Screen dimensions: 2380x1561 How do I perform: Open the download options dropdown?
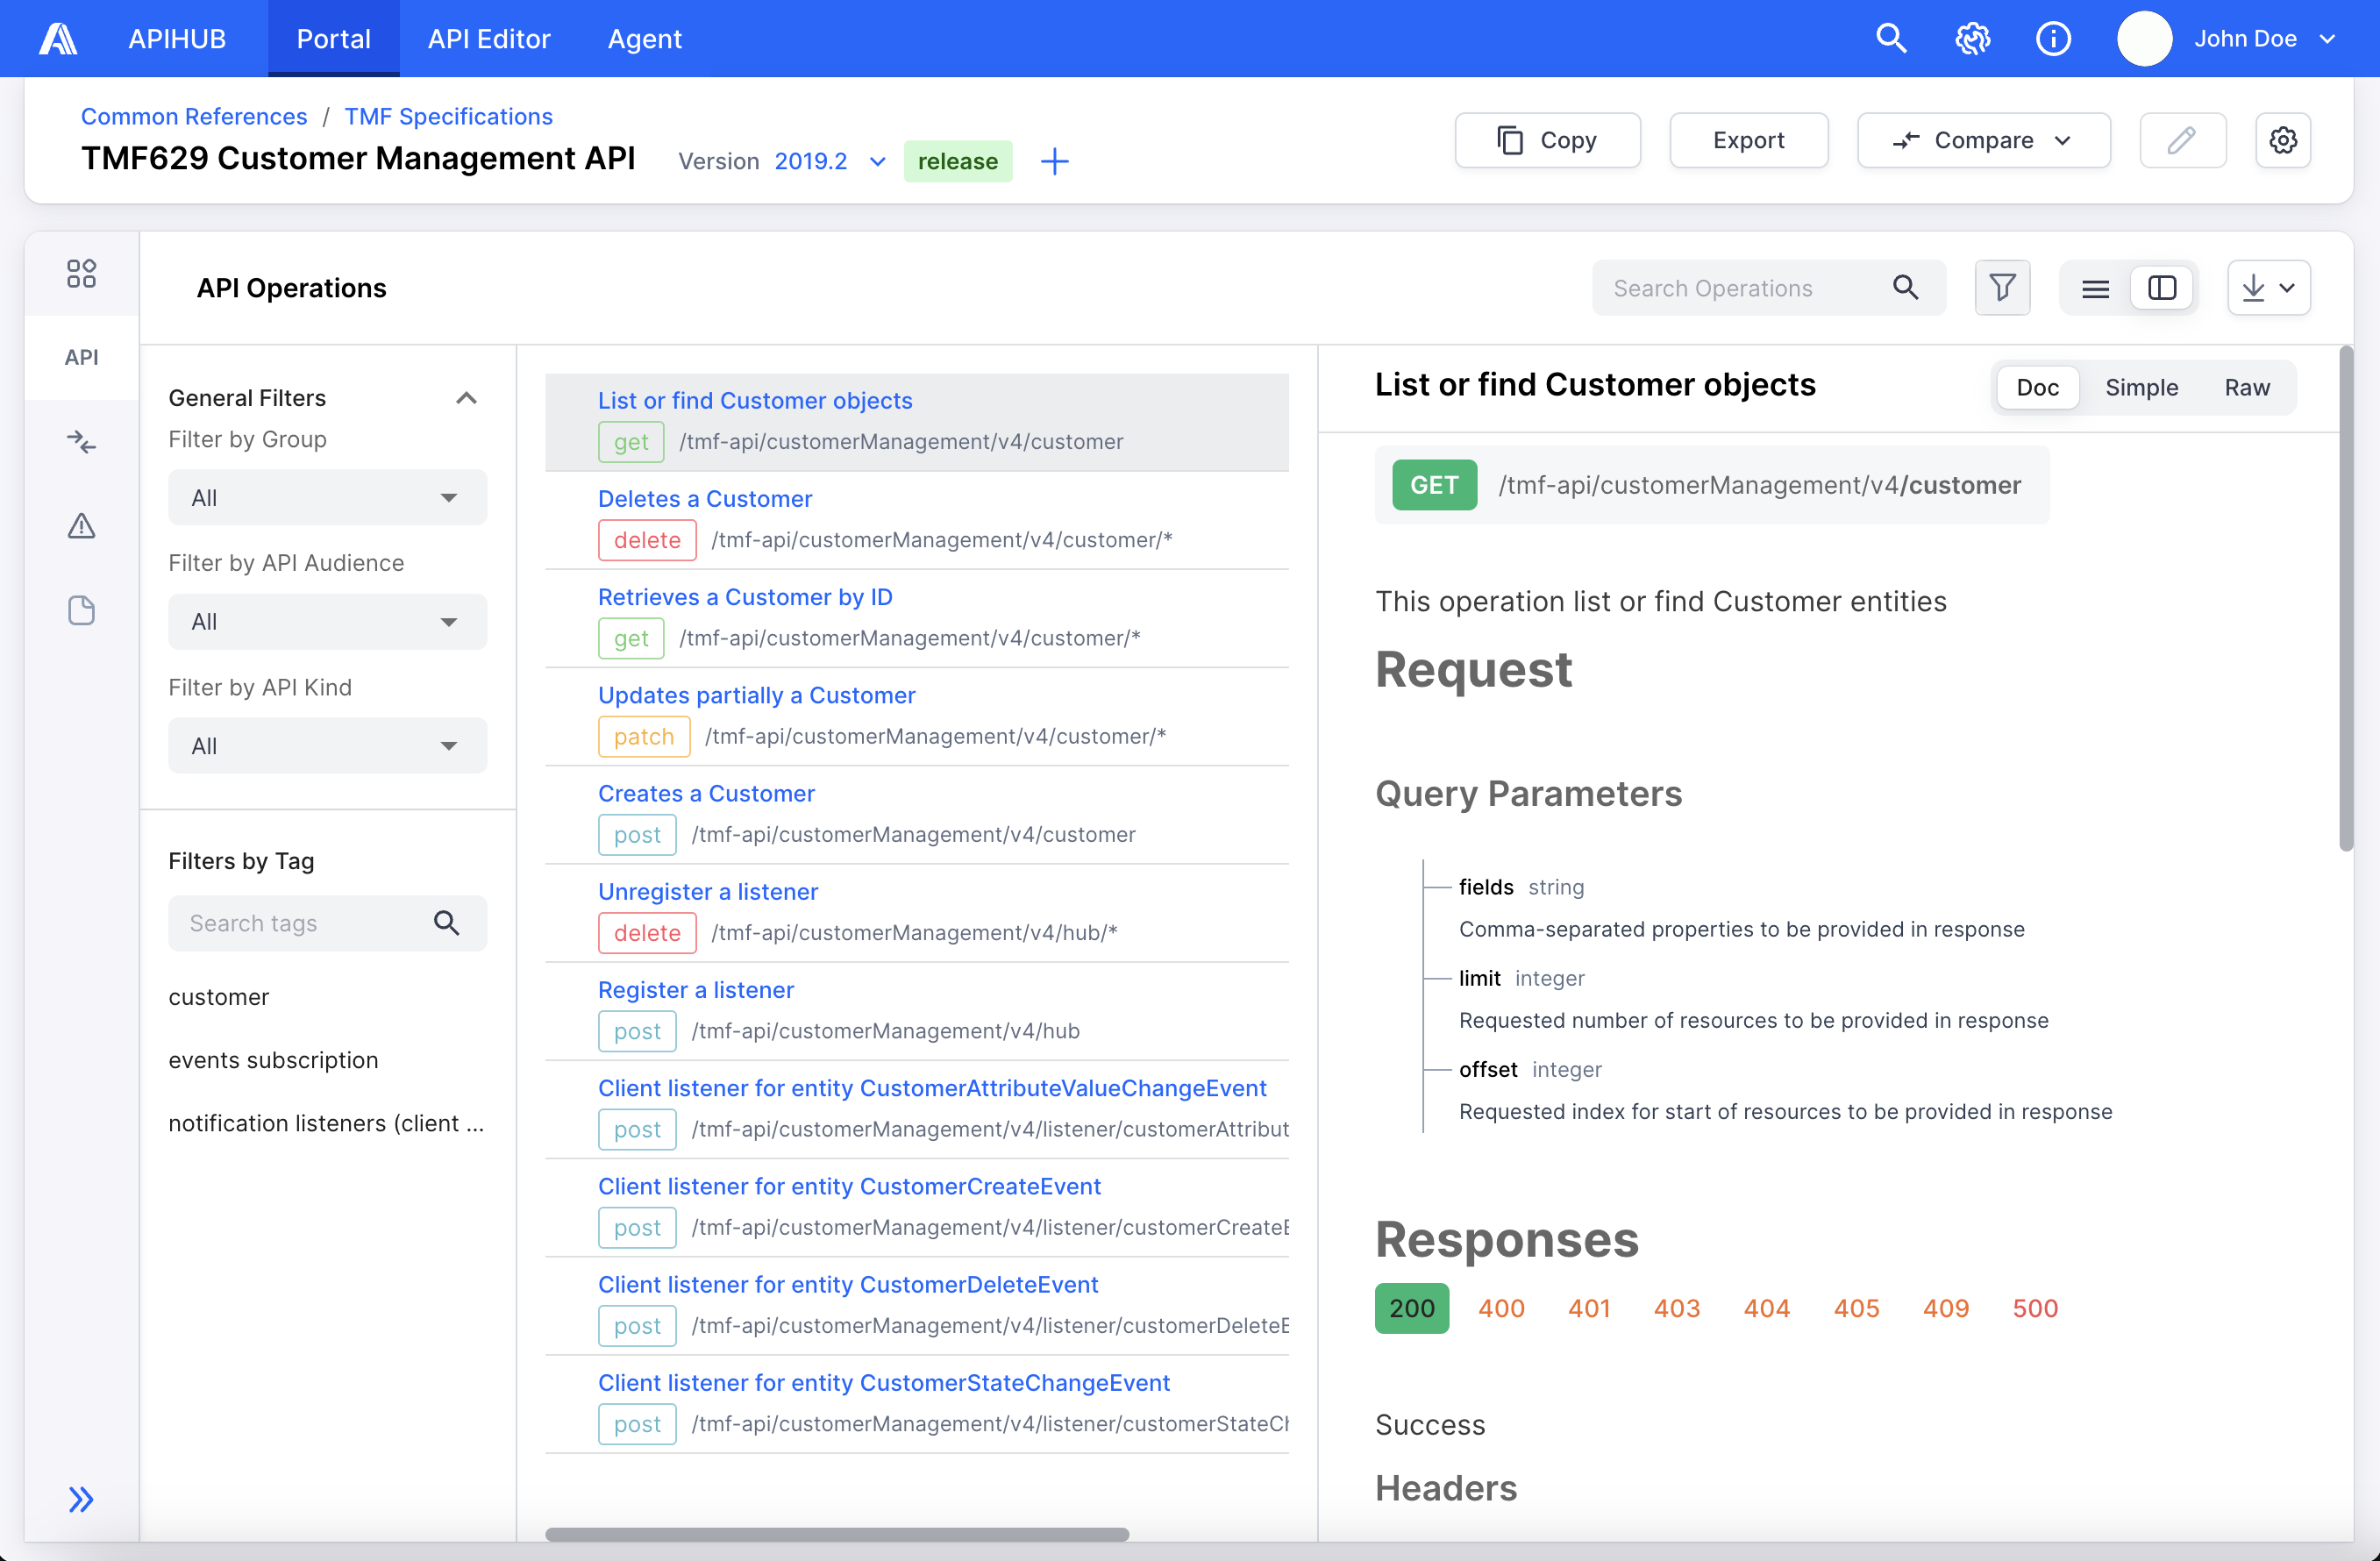click(2268, 288)
